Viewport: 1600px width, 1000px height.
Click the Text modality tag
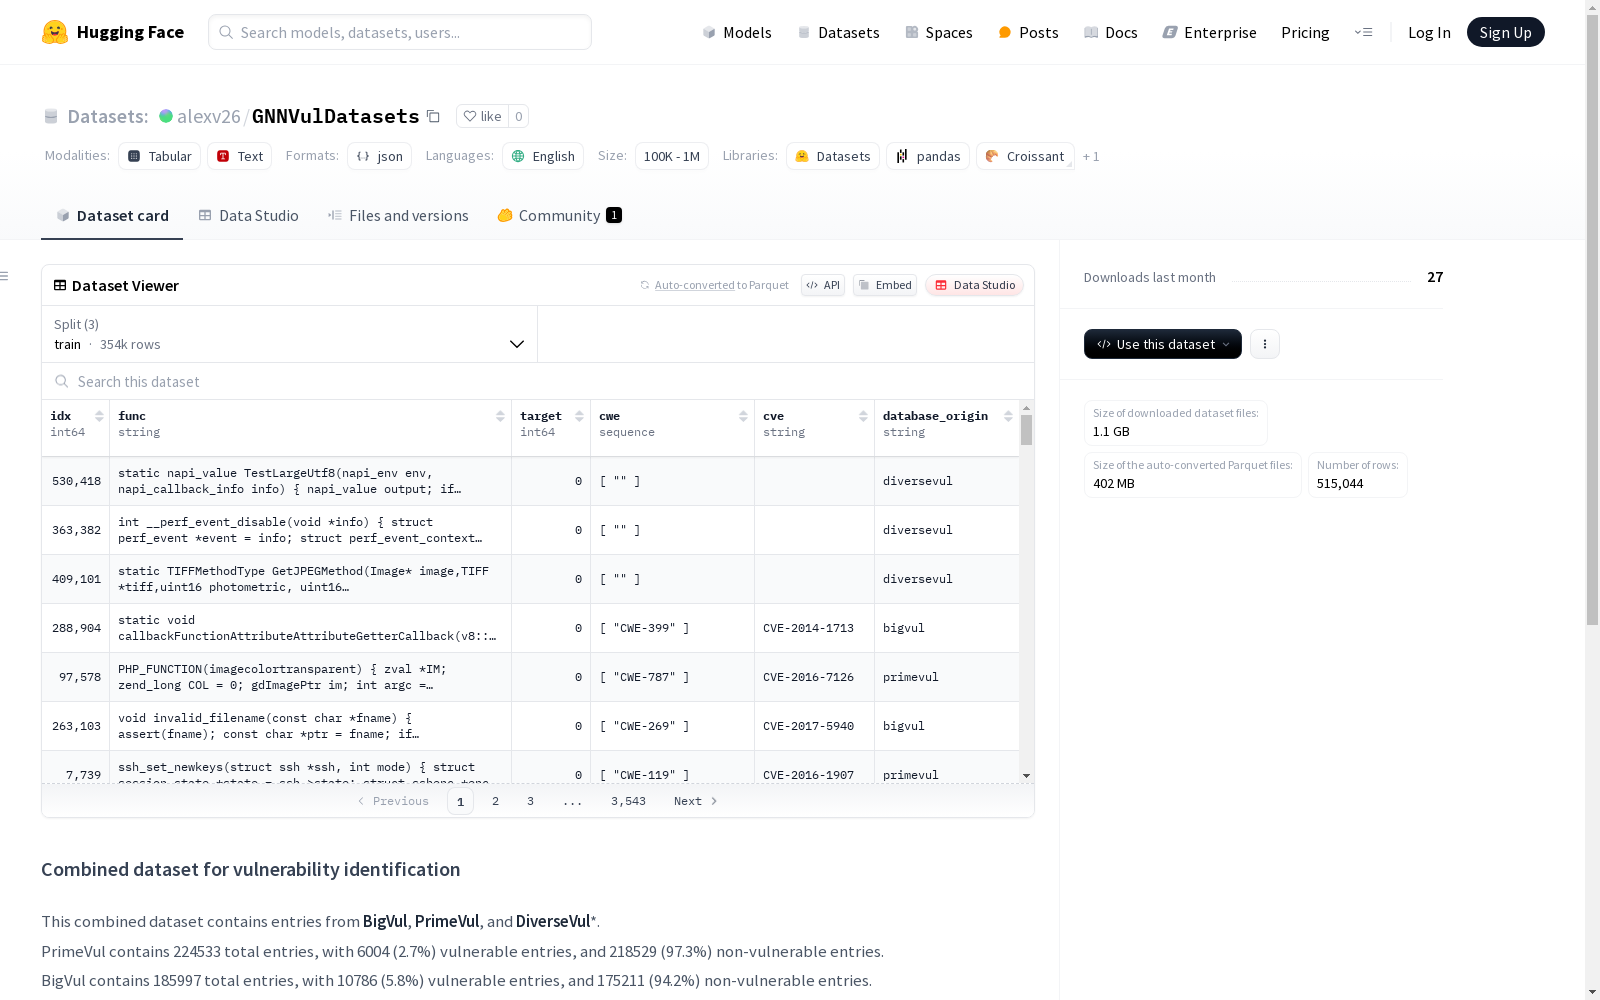pos(240,156)
